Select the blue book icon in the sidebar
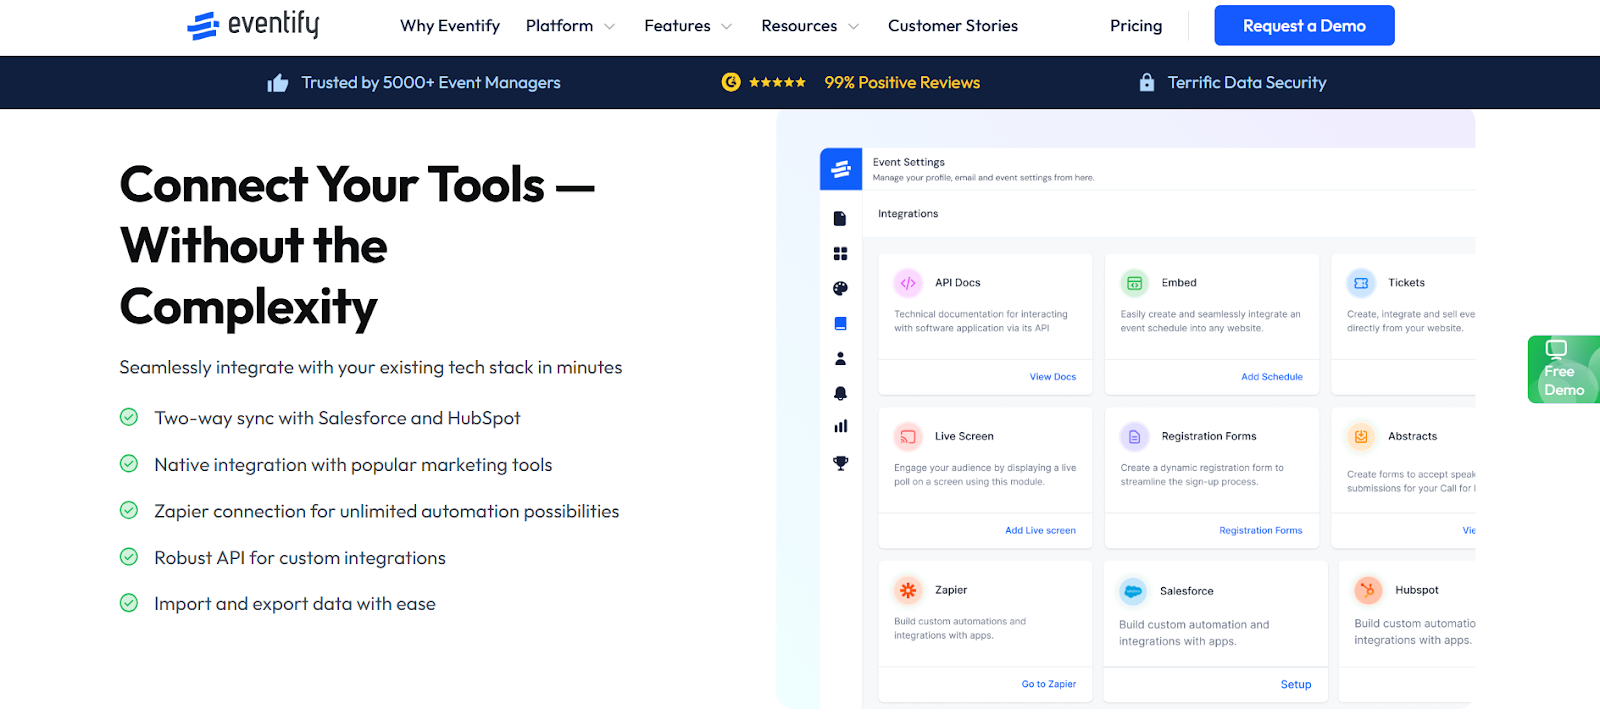 840,324
